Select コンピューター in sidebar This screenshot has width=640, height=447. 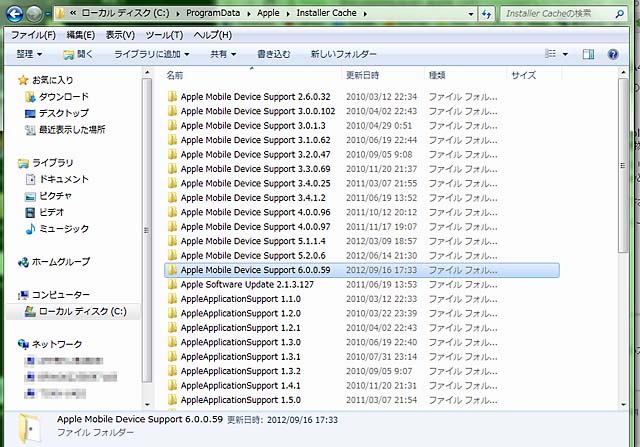[x=54, y=295]
